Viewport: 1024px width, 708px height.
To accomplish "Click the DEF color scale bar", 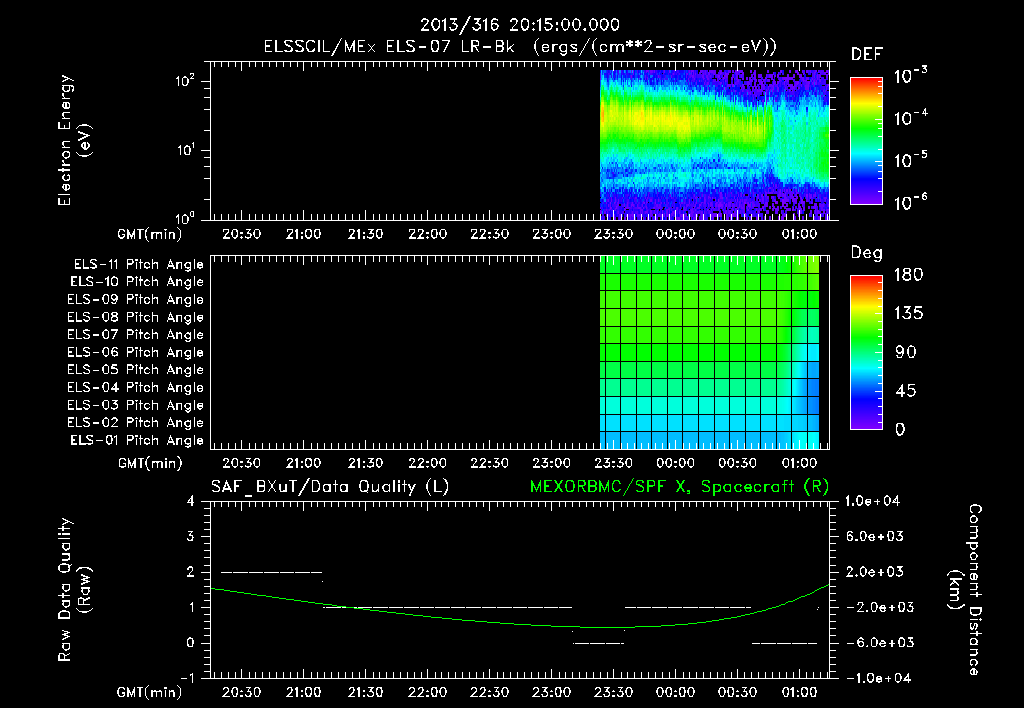I will tap(866, 140).
